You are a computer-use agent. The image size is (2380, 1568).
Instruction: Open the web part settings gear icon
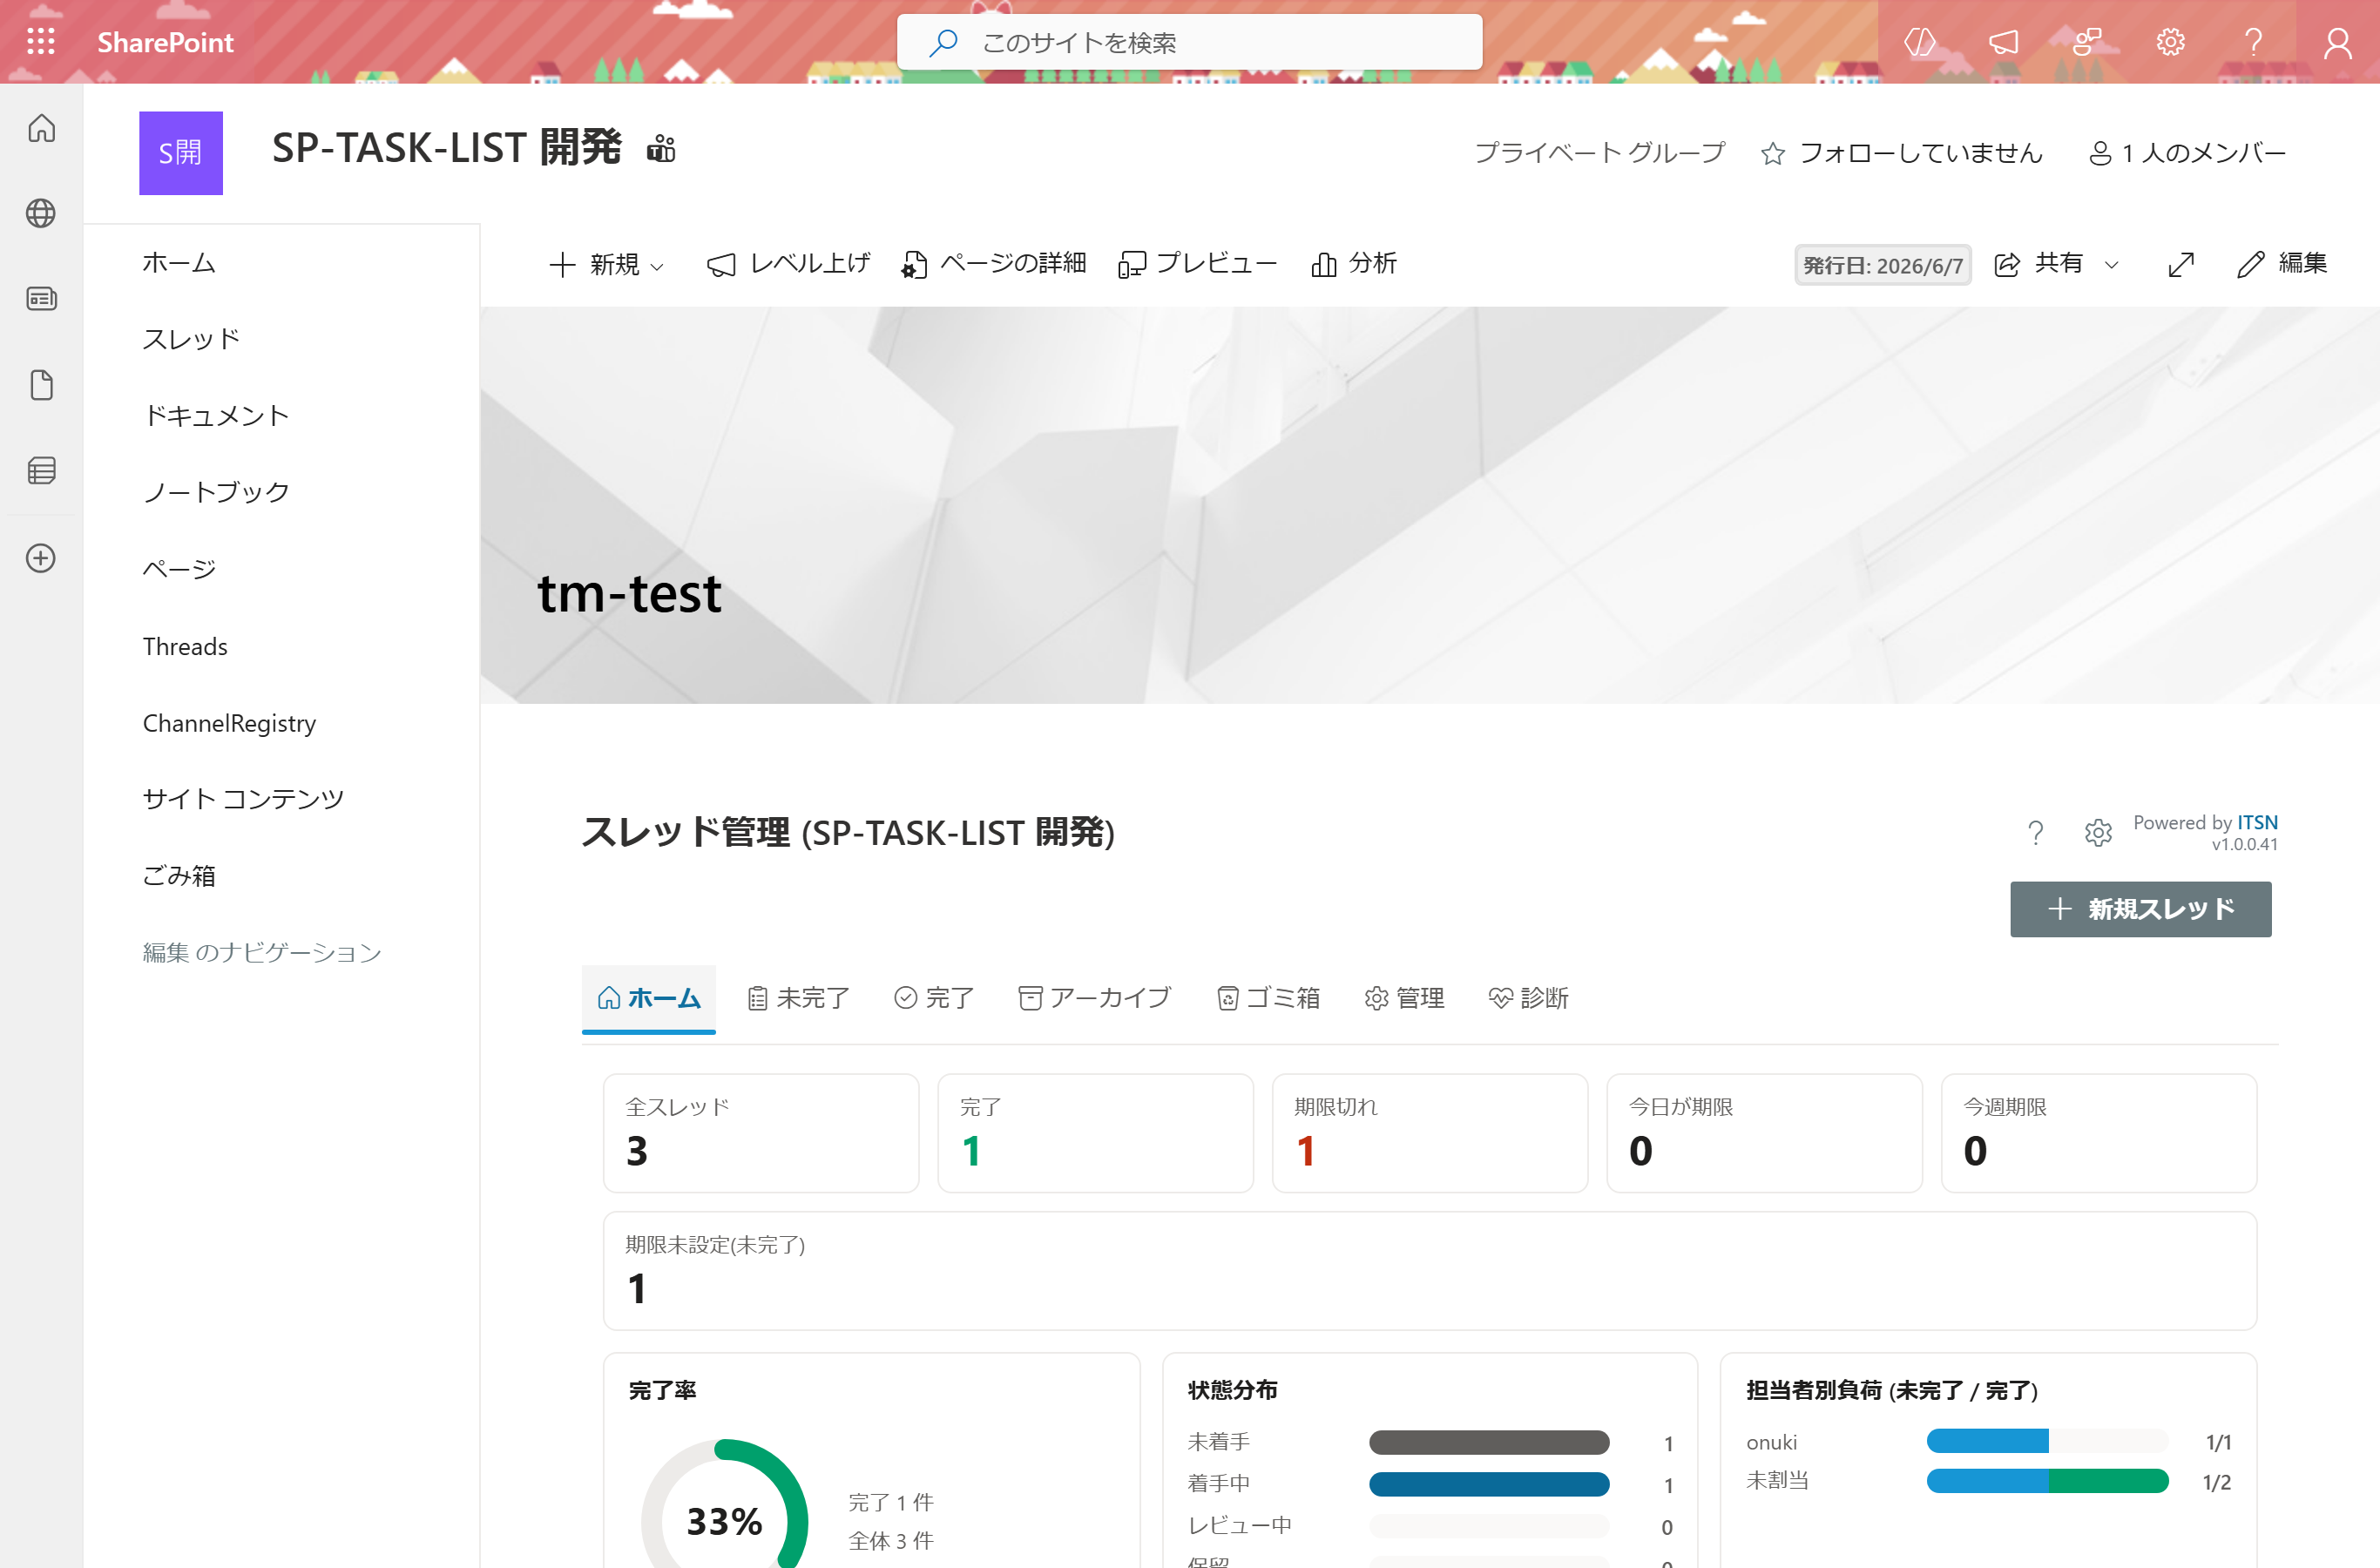click(2098, 833)
